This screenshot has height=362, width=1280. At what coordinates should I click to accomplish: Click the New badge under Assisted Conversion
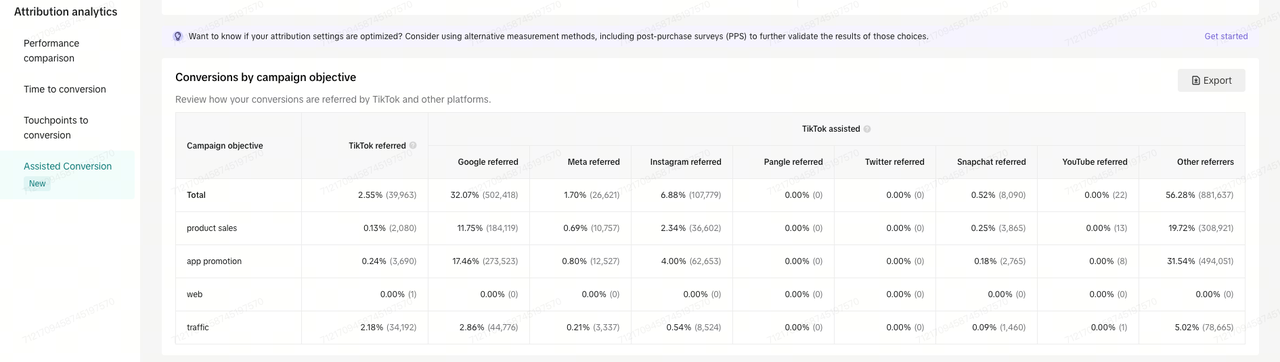(x=37, y=184)
